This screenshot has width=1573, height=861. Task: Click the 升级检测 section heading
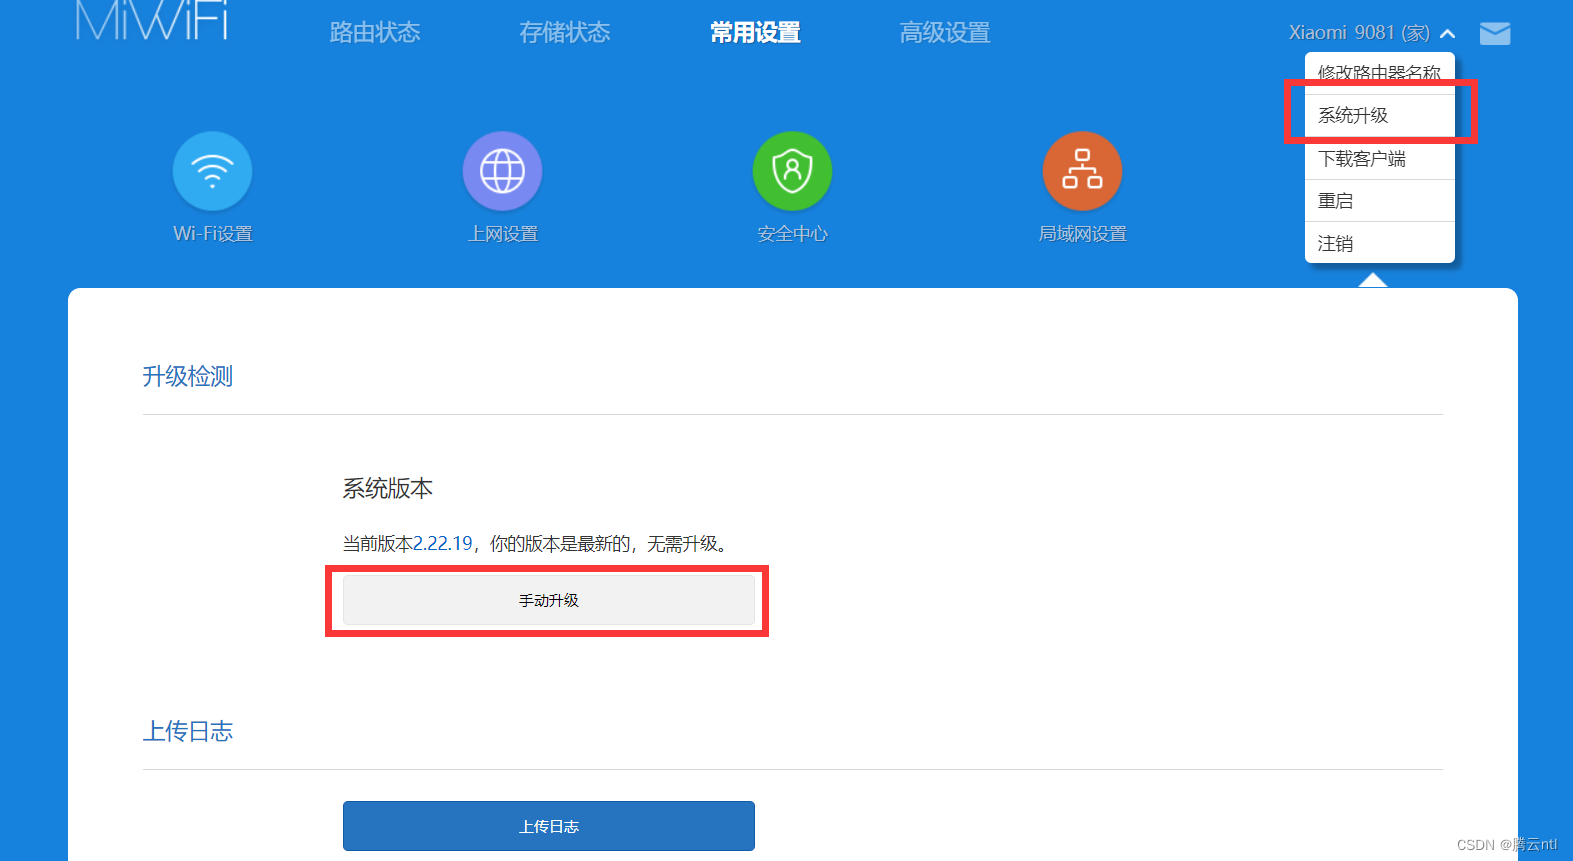point(188,376)
